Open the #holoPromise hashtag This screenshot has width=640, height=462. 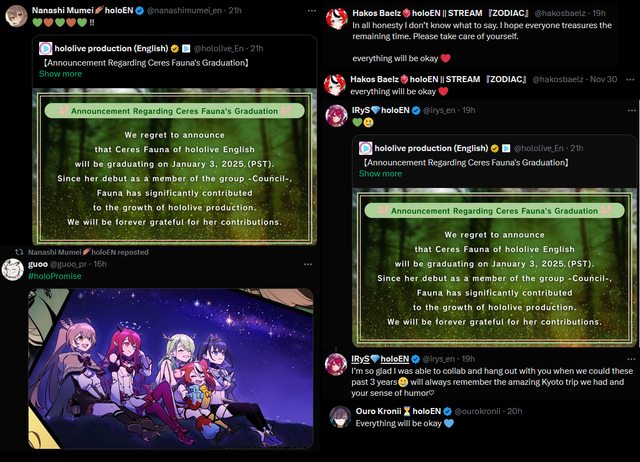point(55,276)
